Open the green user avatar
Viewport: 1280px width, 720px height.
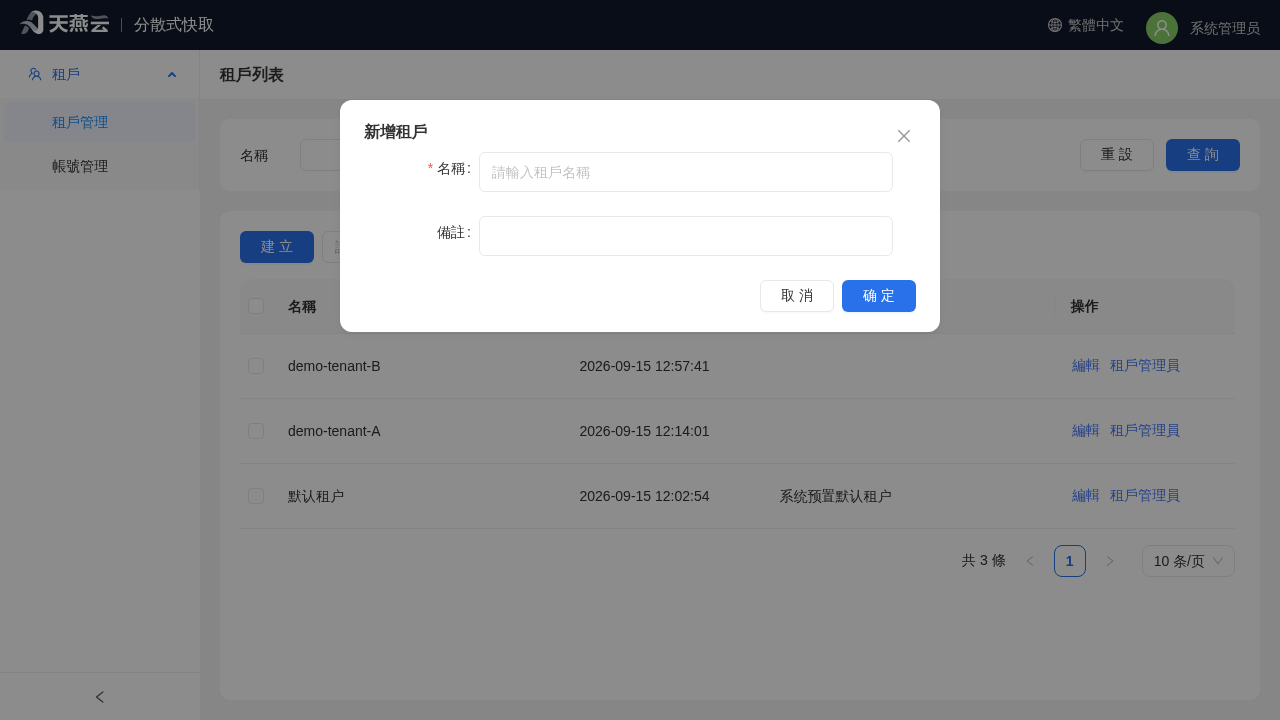pyautogui.click(x=1162, y=28)
